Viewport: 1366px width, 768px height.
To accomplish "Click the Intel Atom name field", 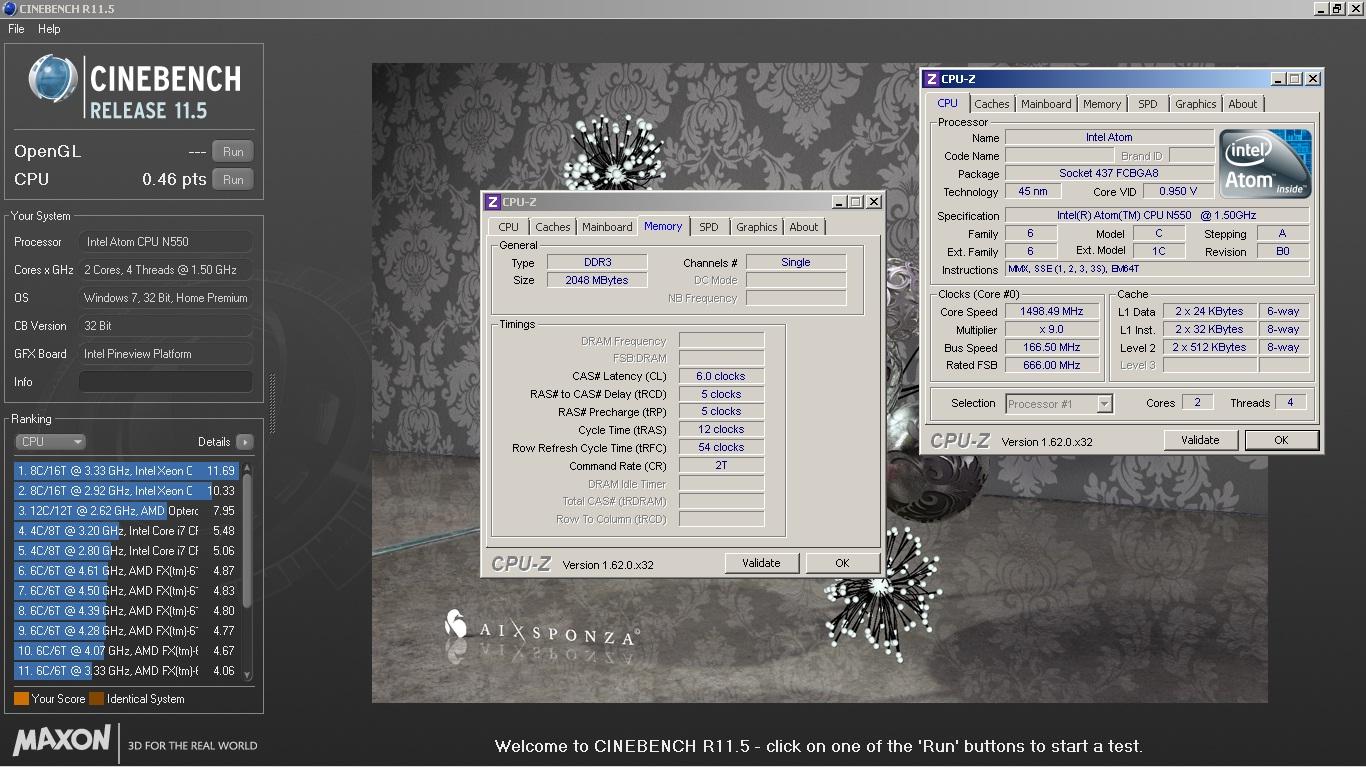I will coord(1109,138).
